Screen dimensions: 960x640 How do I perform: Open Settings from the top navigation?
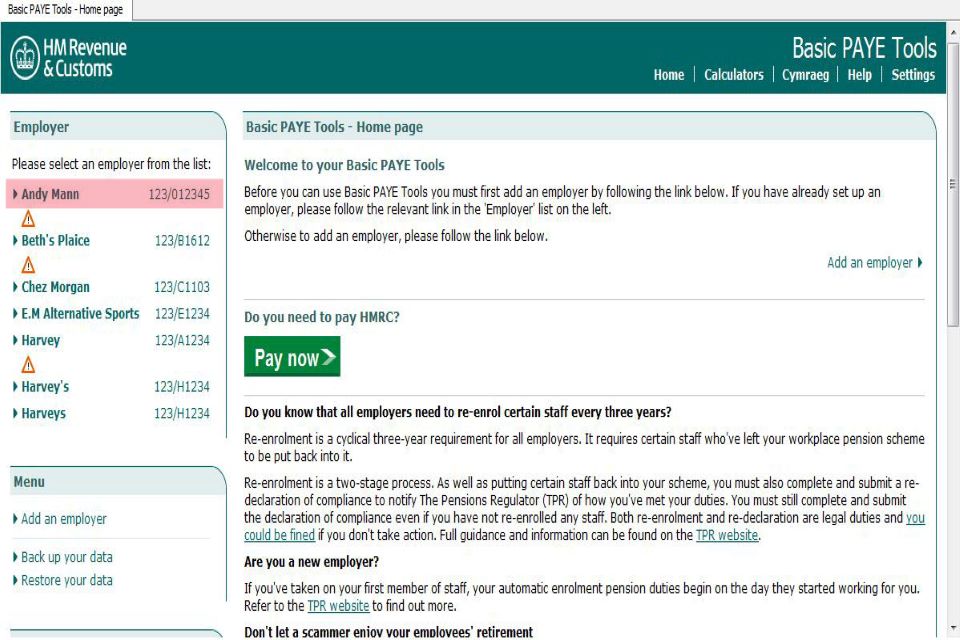[912, 75]
